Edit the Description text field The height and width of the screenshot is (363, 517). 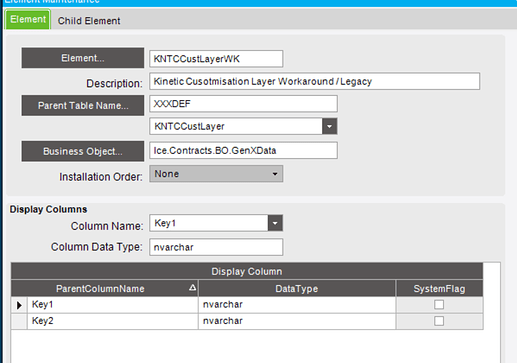[x=314, y=81]
